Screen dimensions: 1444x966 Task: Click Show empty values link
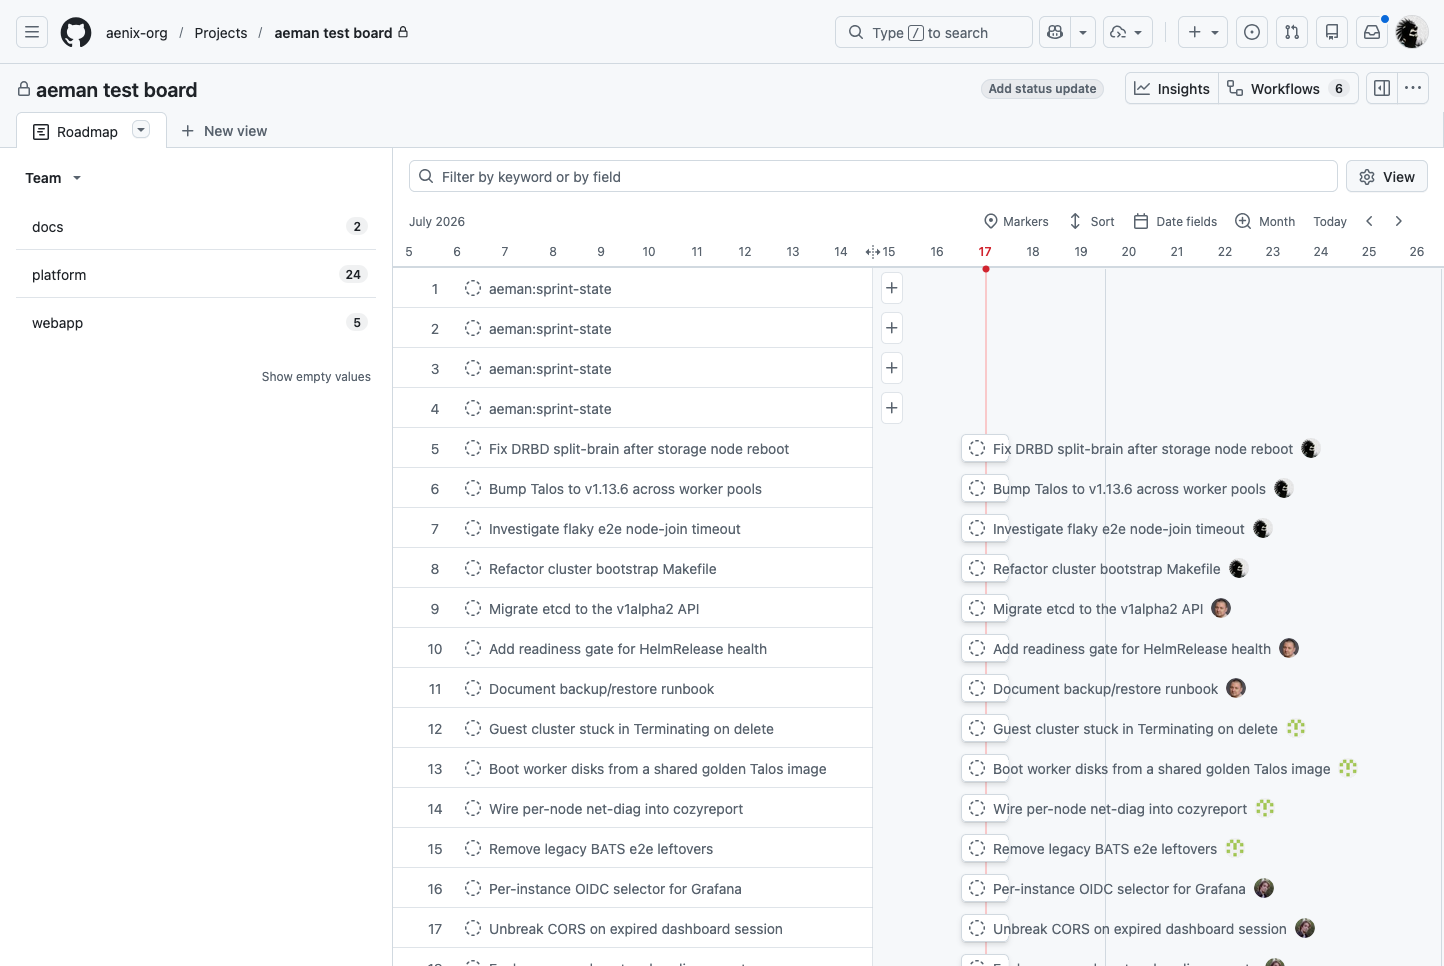pyautogui.click(x=316, y=377)
